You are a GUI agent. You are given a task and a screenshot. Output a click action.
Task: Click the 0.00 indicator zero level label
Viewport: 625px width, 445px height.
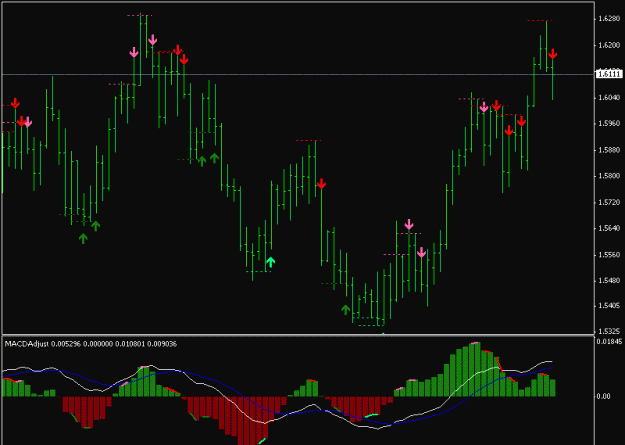[604, 396]
